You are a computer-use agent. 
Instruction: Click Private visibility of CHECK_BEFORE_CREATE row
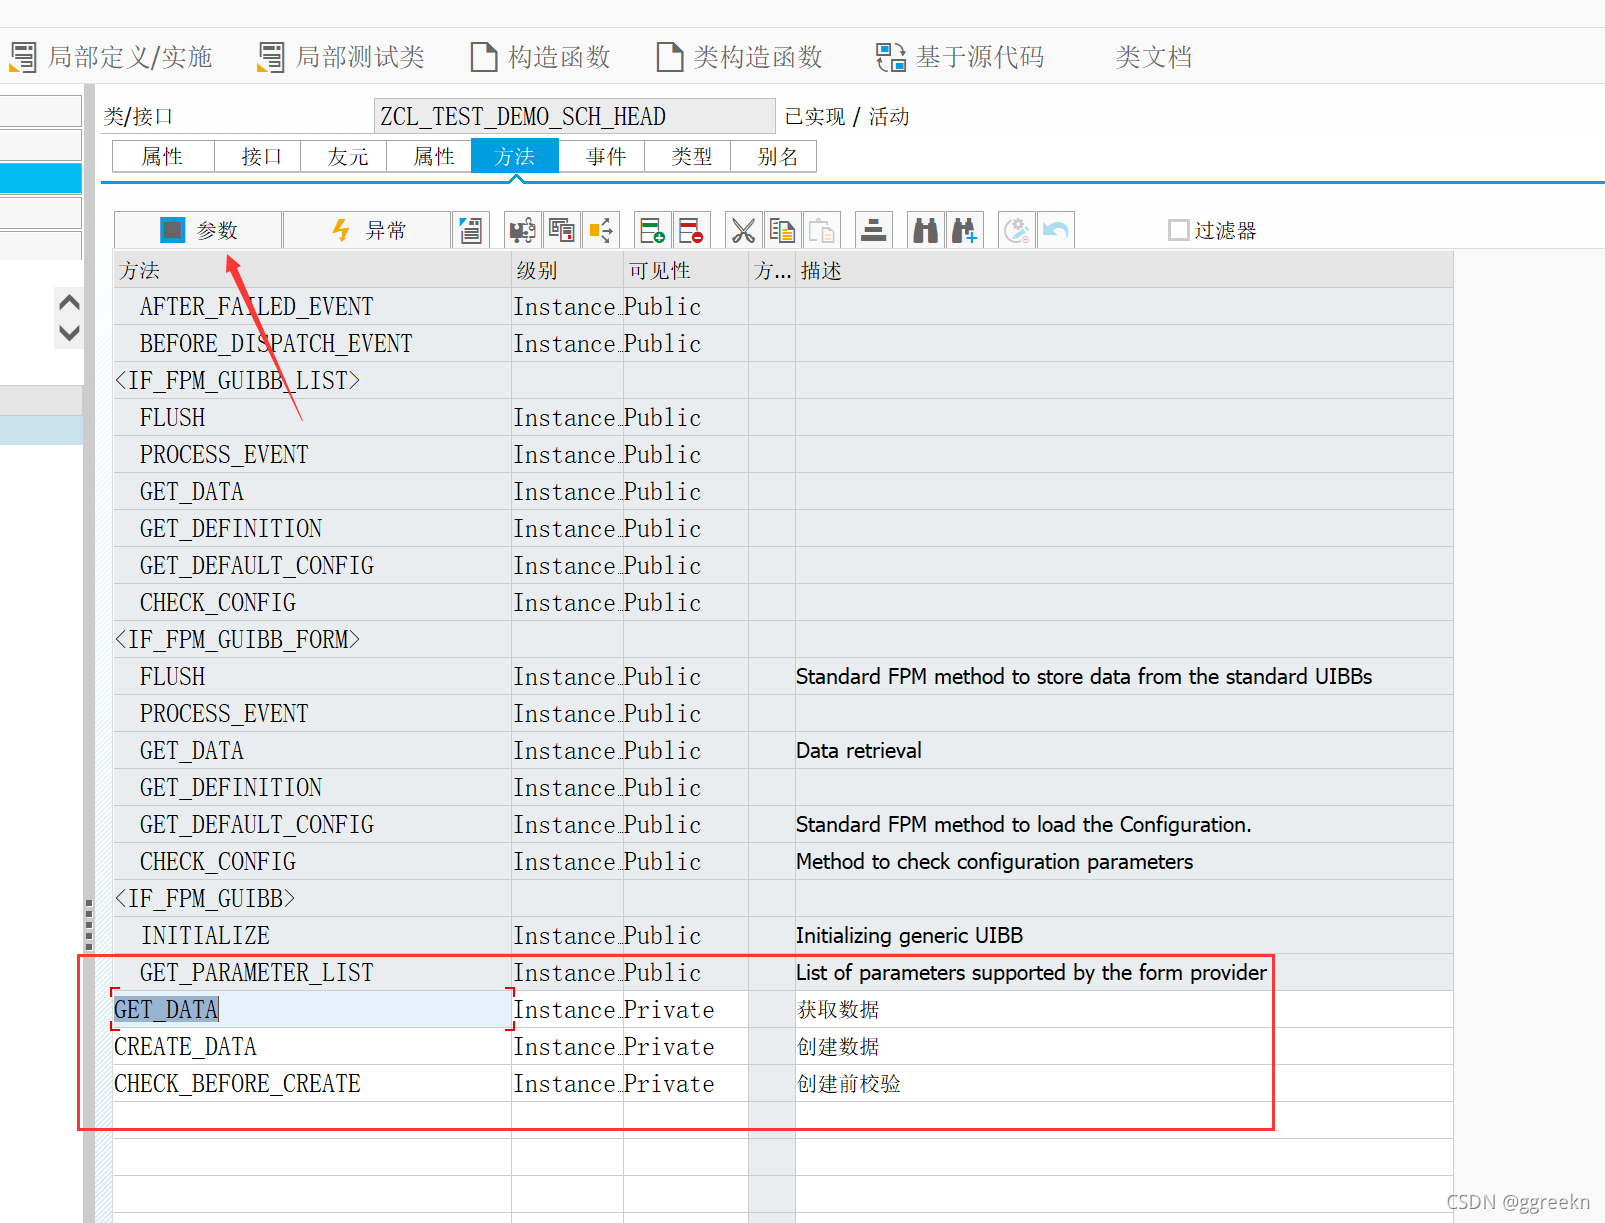coord(686,1083)
